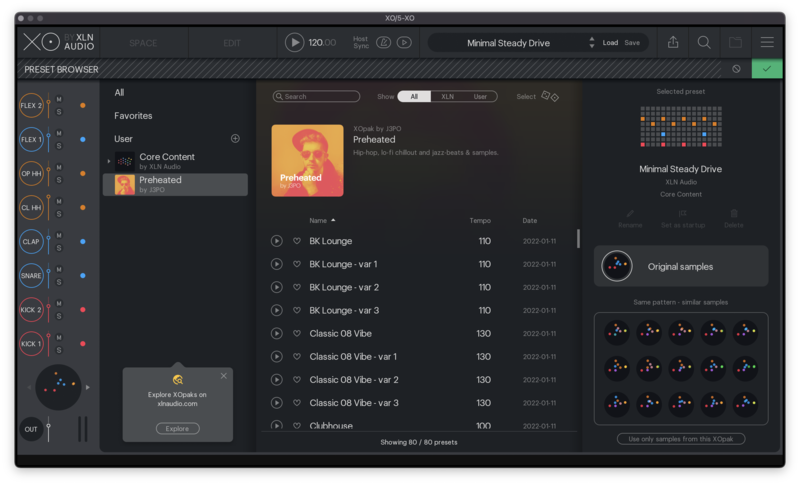Open the Preheated pack cover thumbnail
800x485 pixels.
point(307,161)
